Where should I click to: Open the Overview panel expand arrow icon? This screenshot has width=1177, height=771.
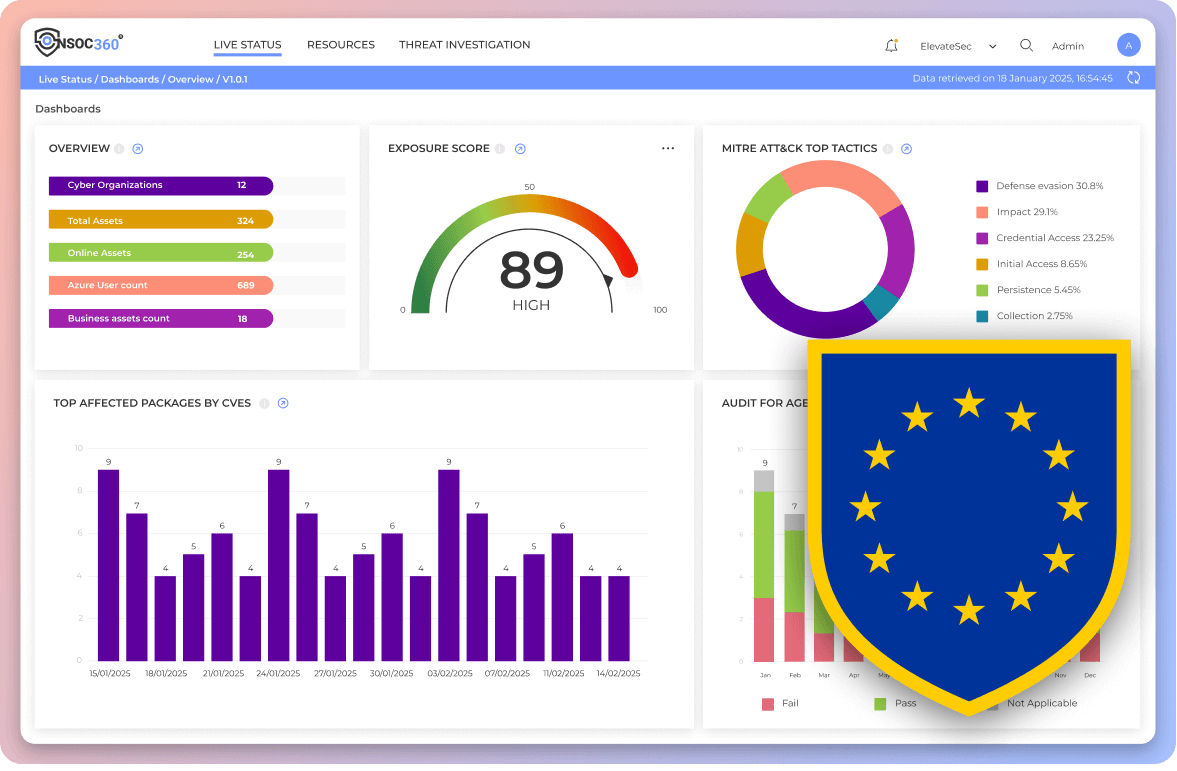point(137,149)
